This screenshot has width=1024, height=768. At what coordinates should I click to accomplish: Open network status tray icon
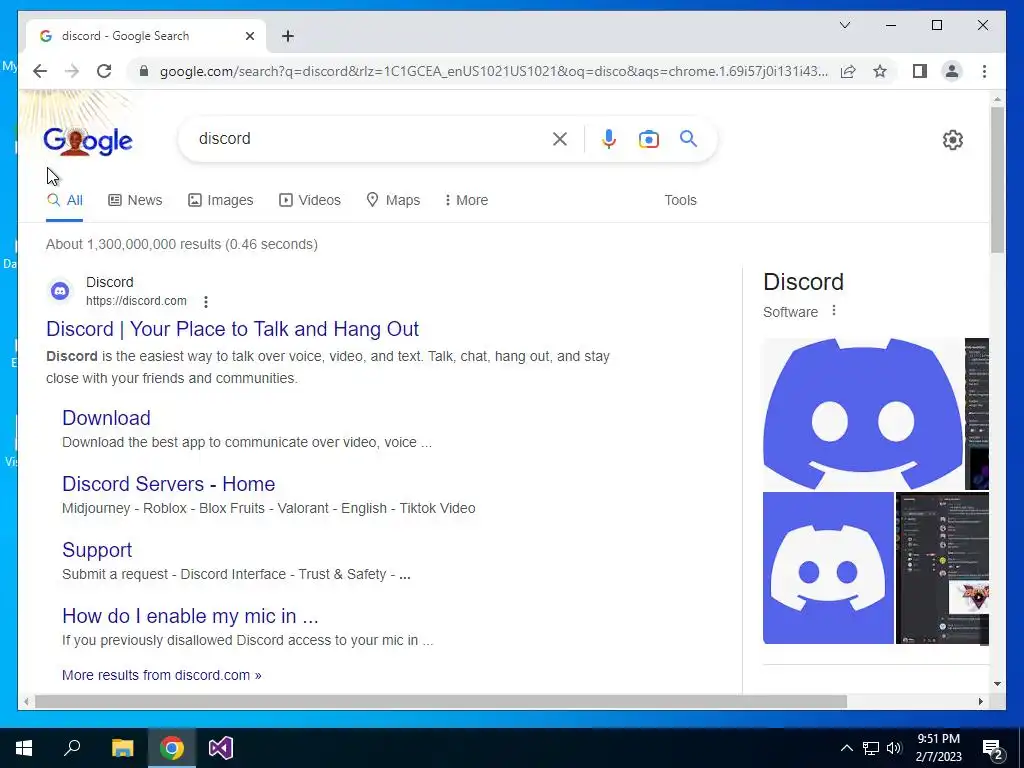coord(871,748)
